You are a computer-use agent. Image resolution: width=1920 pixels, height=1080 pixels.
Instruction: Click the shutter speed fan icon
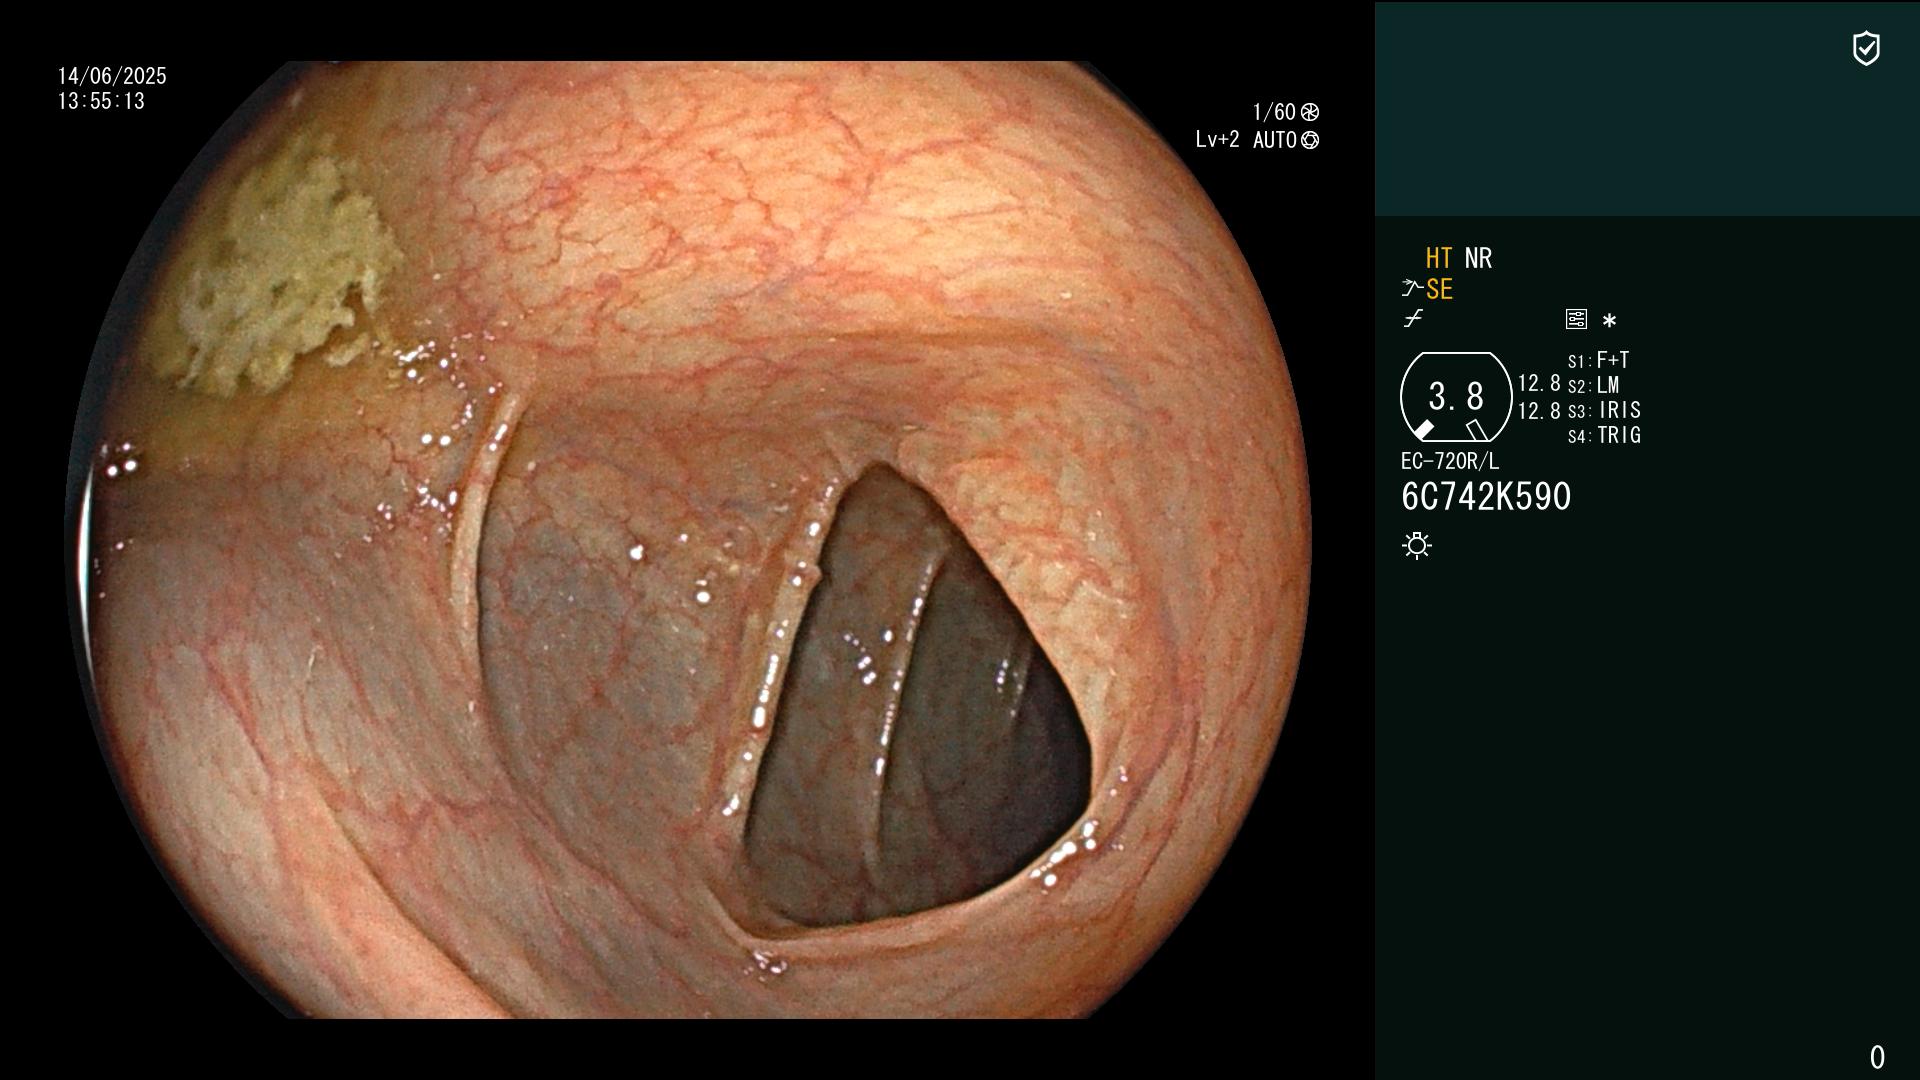tap(1310, 112)
